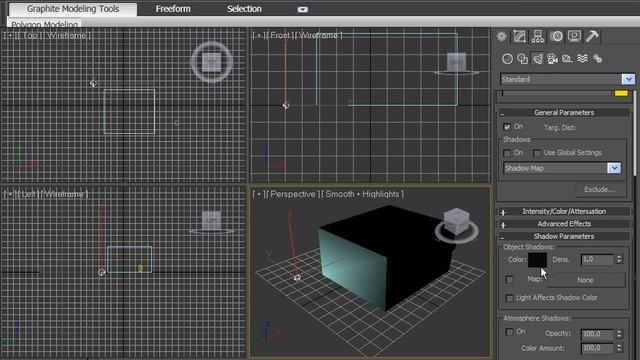
Task: Select the Space Warps category icon
Action: coord(582,59)
